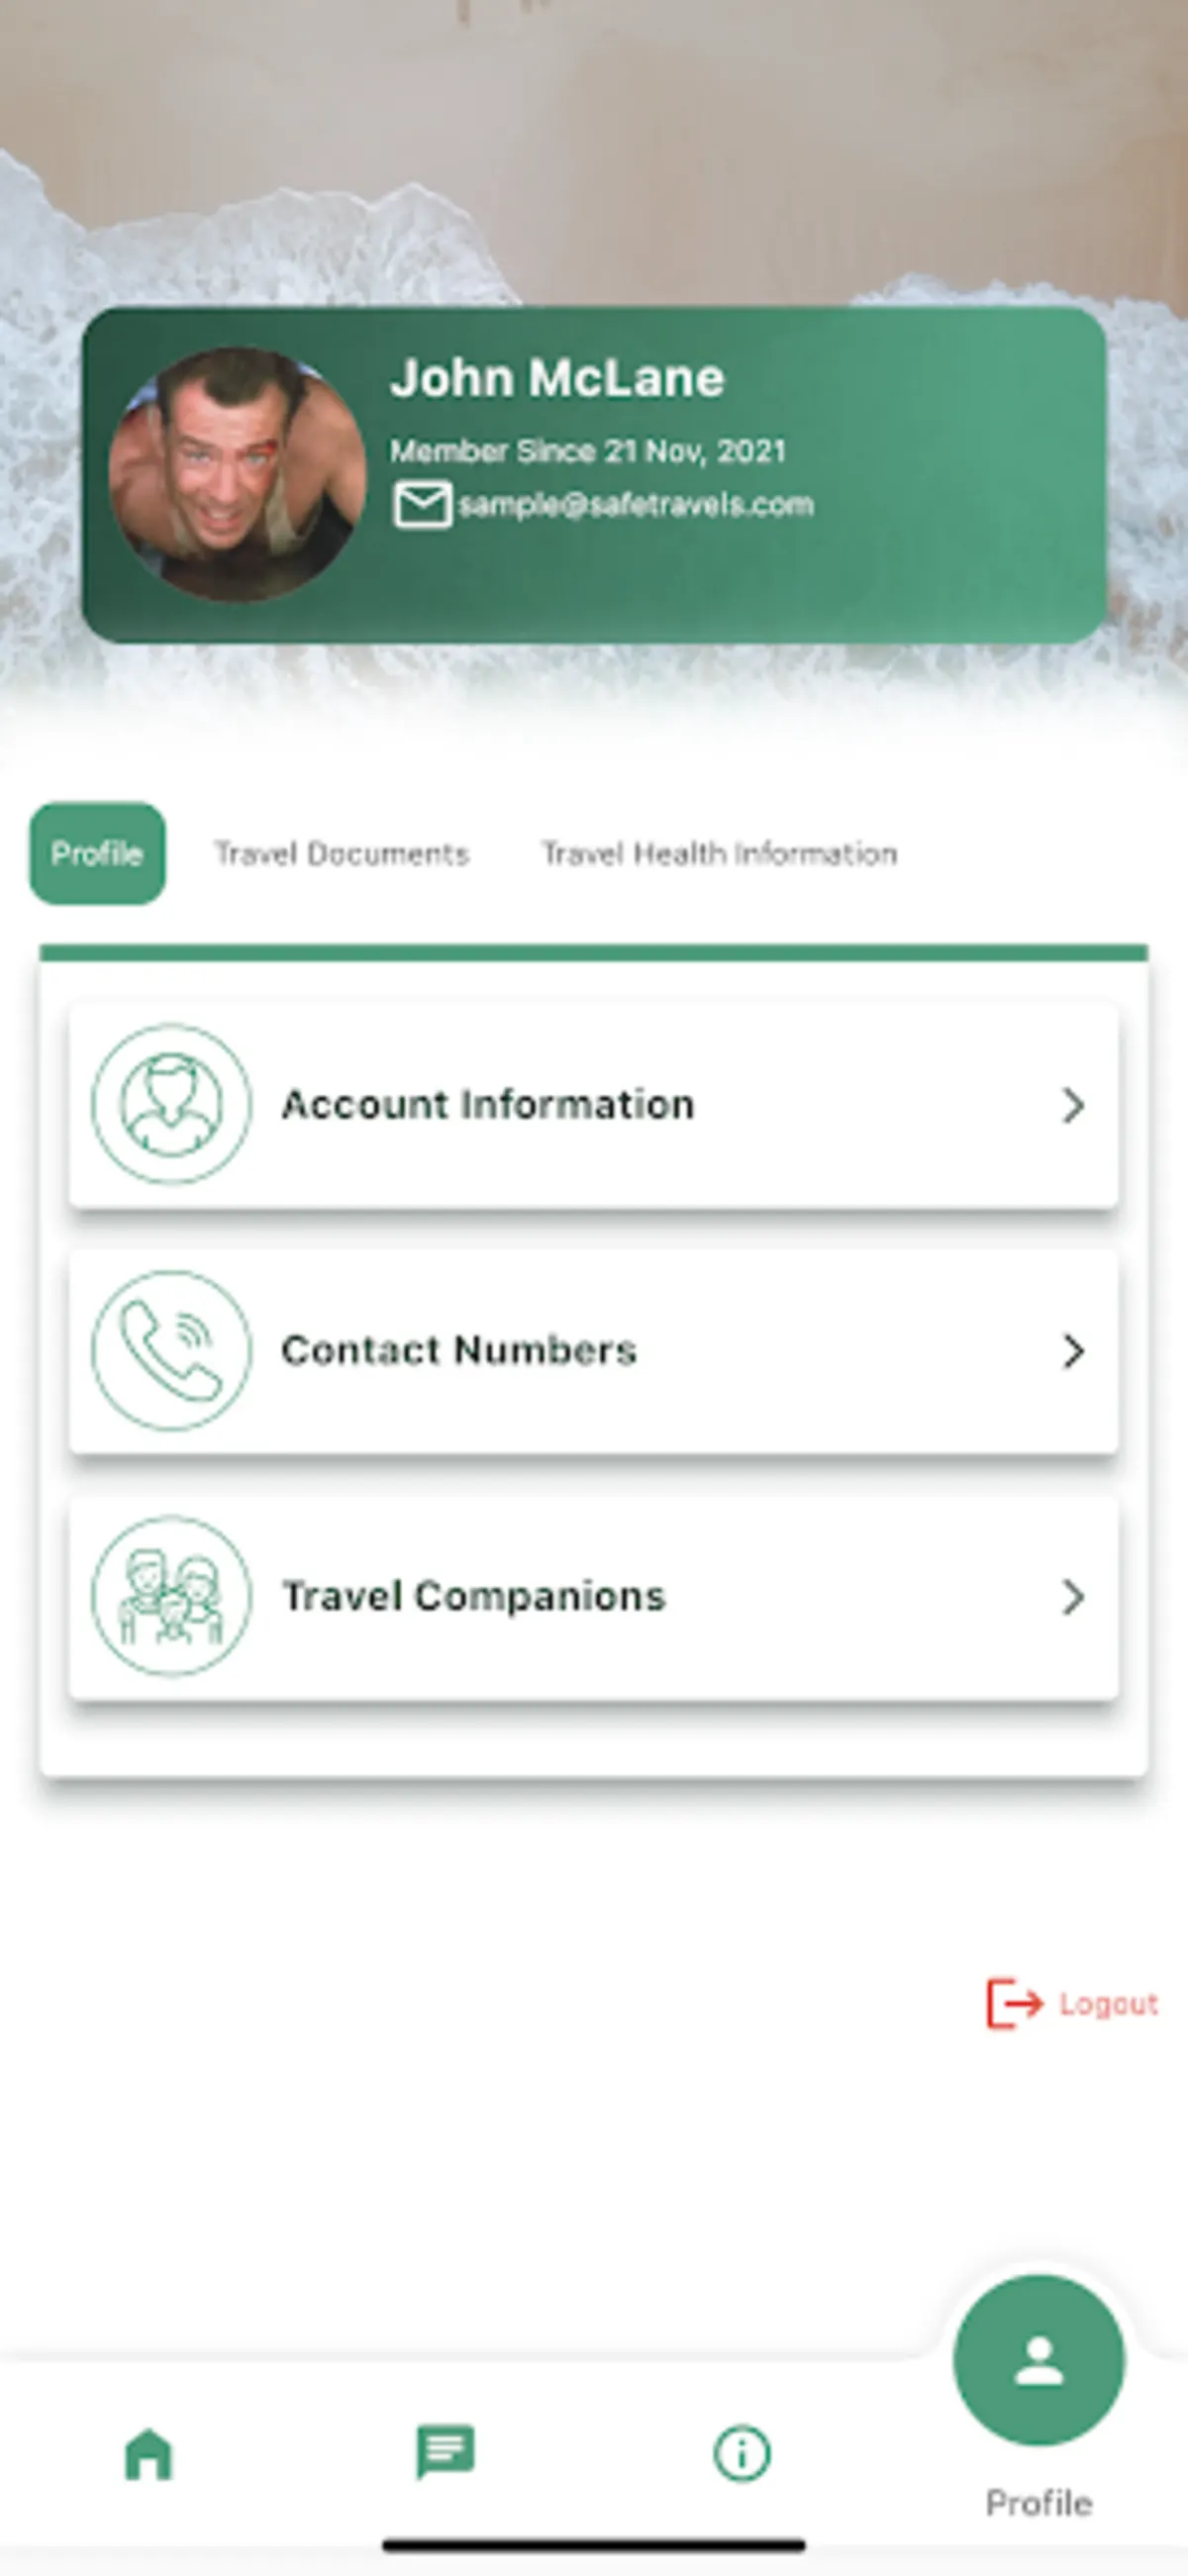This screenshot has height=2576, width=1188.
Task: Open the Travel Companions row
Action: (593, 1597)
